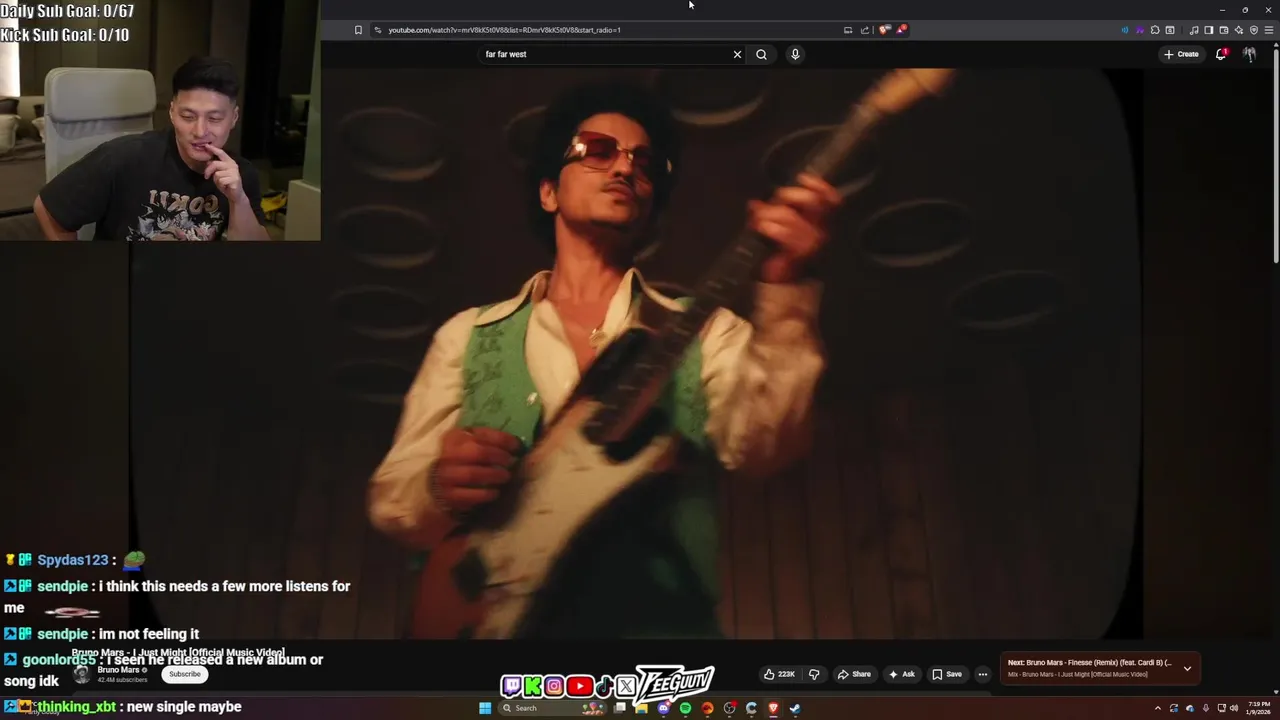Click the Ask button below the video

tap(901, 674)
